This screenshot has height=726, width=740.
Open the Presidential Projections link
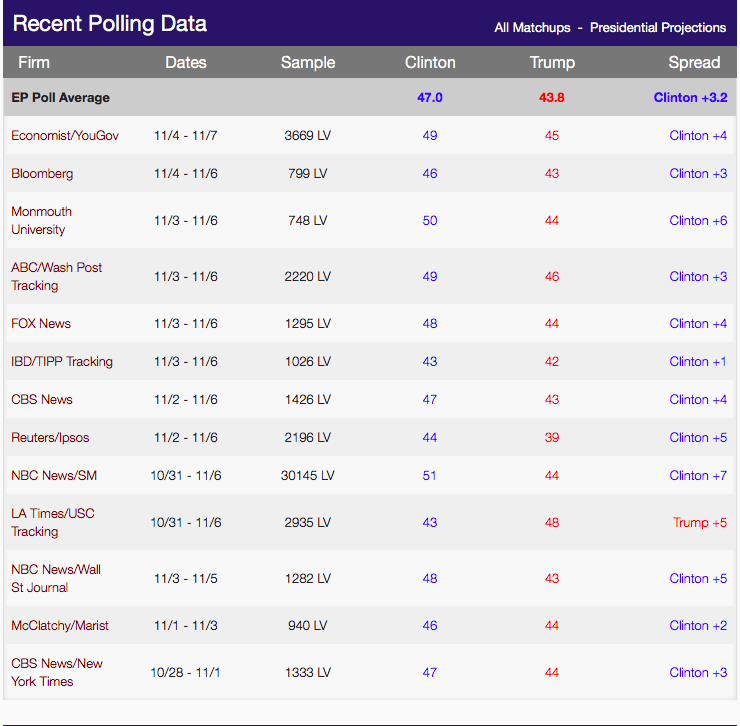tap(657, 28)
